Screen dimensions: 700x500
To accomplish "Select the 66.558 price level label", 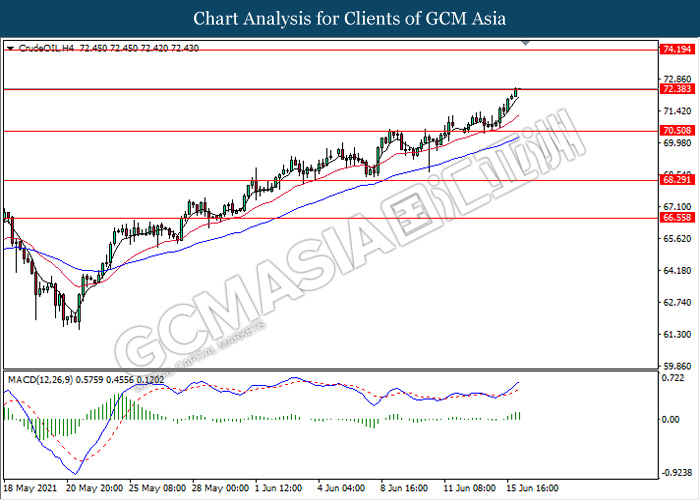I will [677, 218].
